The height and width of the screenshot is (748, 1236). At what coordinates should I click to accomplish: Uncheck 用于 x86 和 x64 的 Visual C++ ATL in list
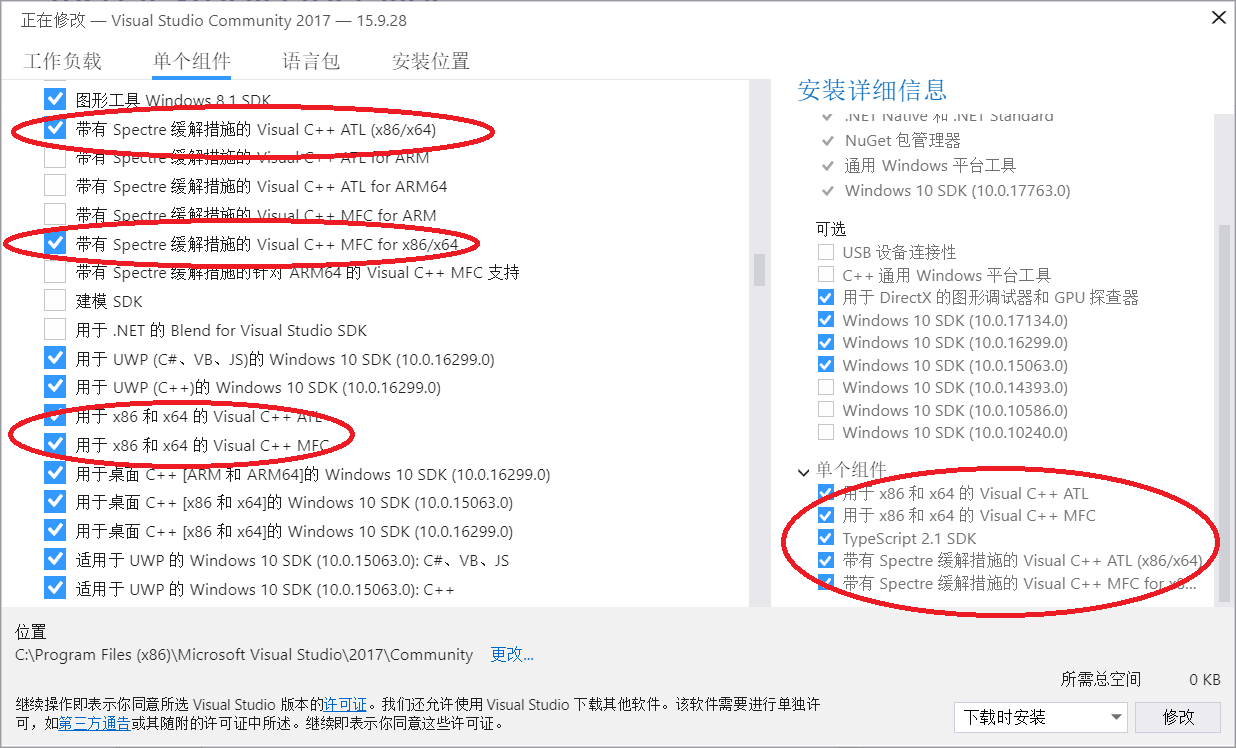click(x=55, y=416)
